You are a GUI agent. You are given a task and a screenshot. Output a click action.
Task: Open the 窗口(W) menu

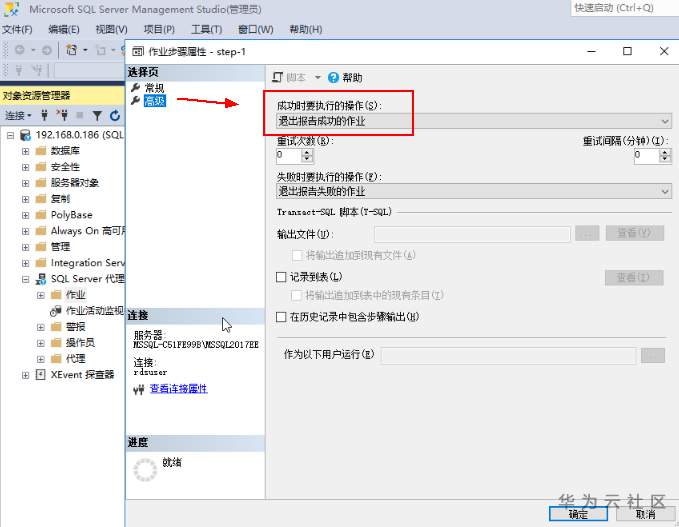[255, 29]
